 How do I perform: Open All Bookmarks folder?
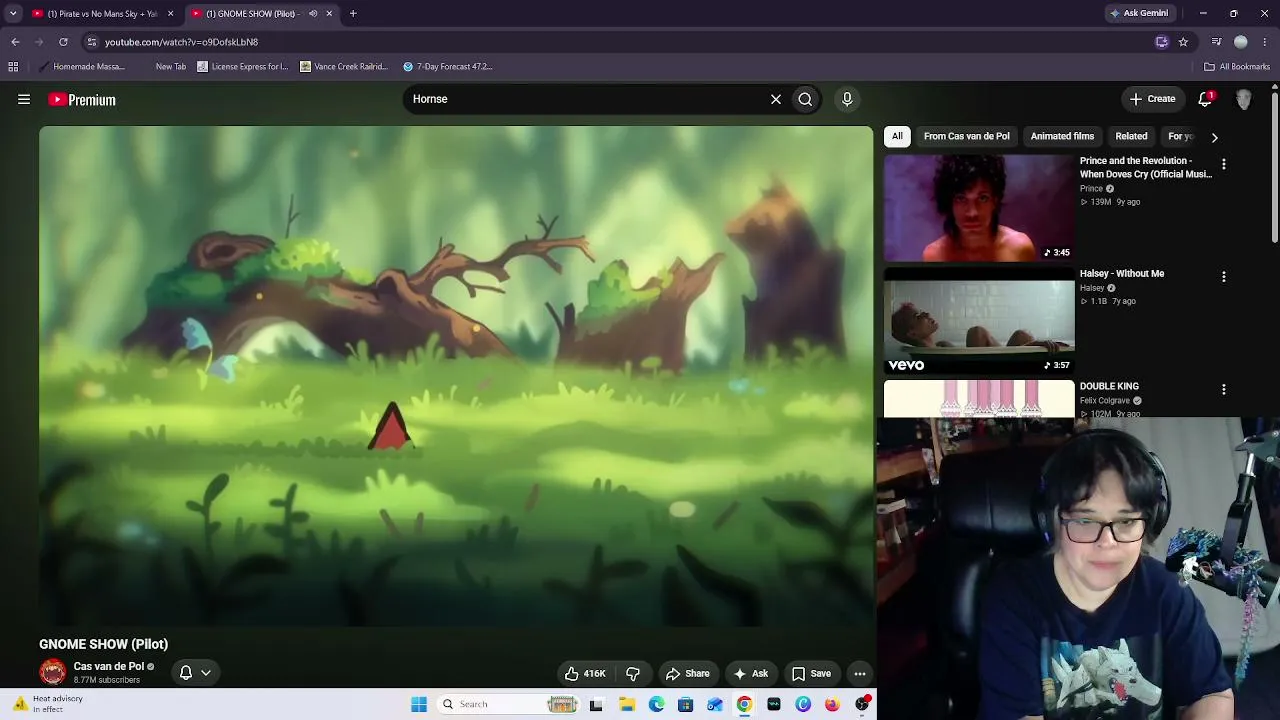(1237, 67)
